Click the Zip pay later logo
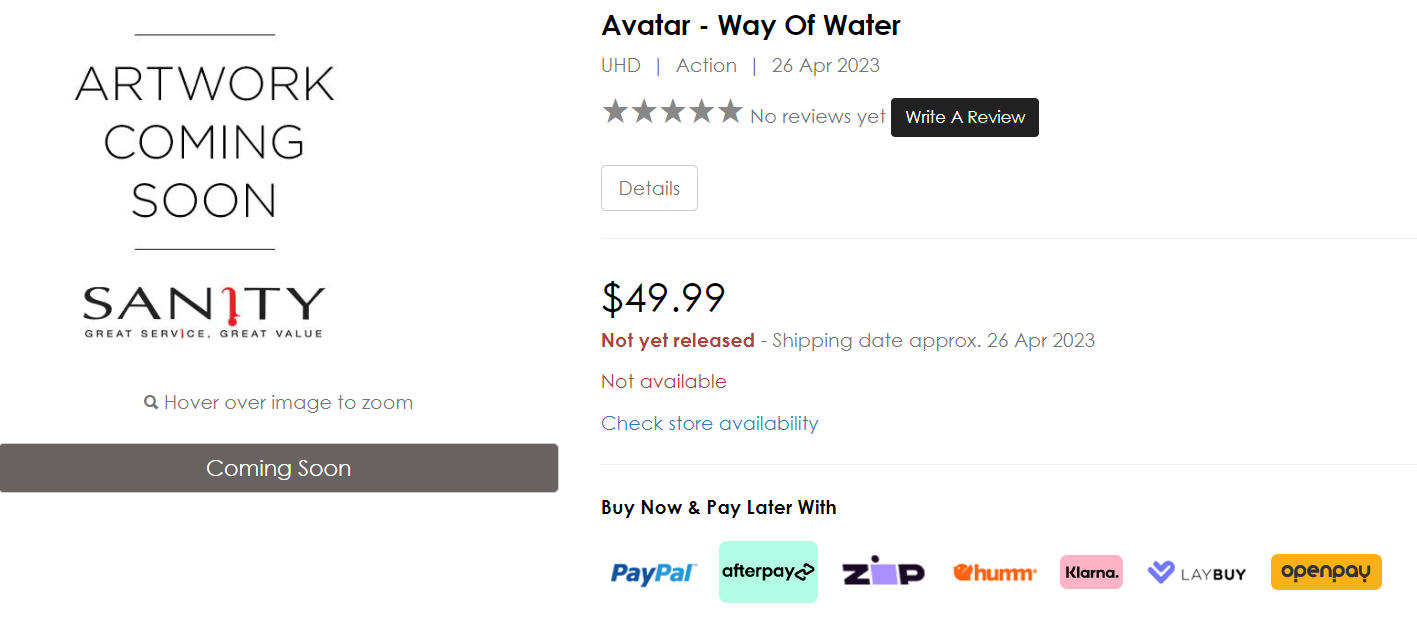 [883, 571]
